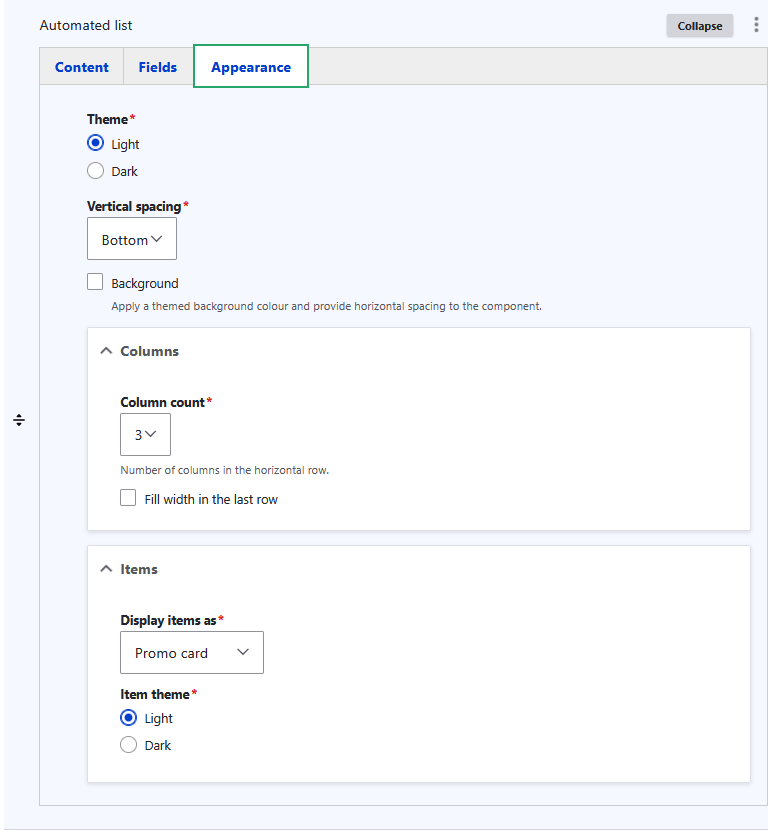This screenshot has width=775, height=832.
Task: Open the Display items as dropdown
Action: (x=191, y=653)
